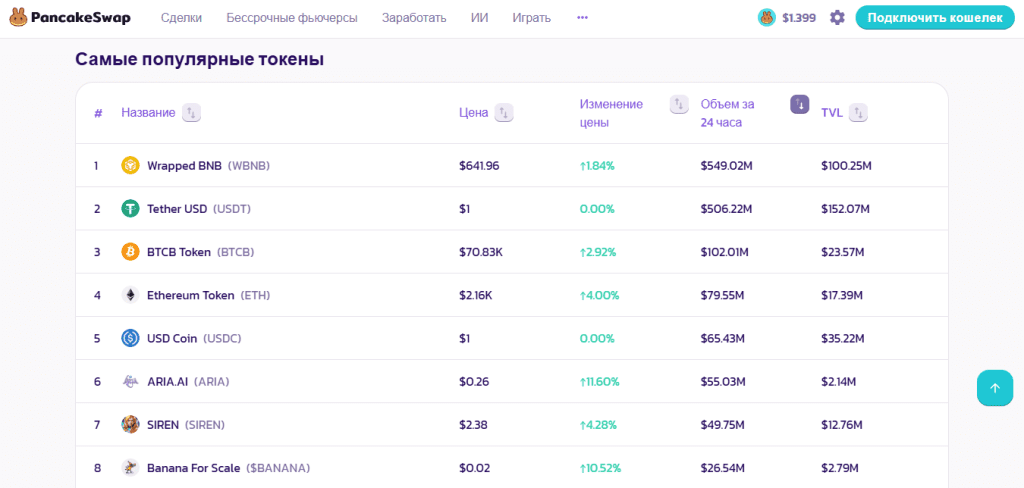Click the SIREN token icon

(131, 425)
